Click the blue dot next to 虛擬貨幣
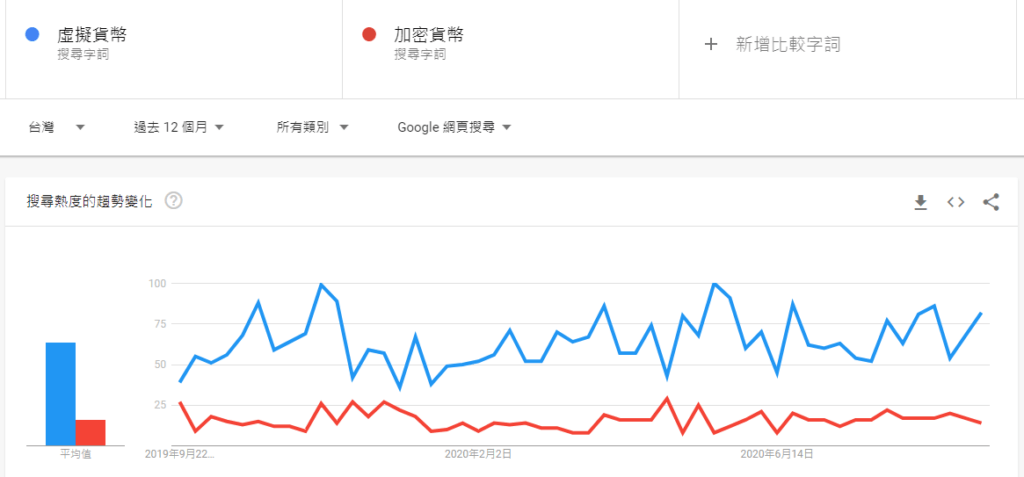 [32, 35]
